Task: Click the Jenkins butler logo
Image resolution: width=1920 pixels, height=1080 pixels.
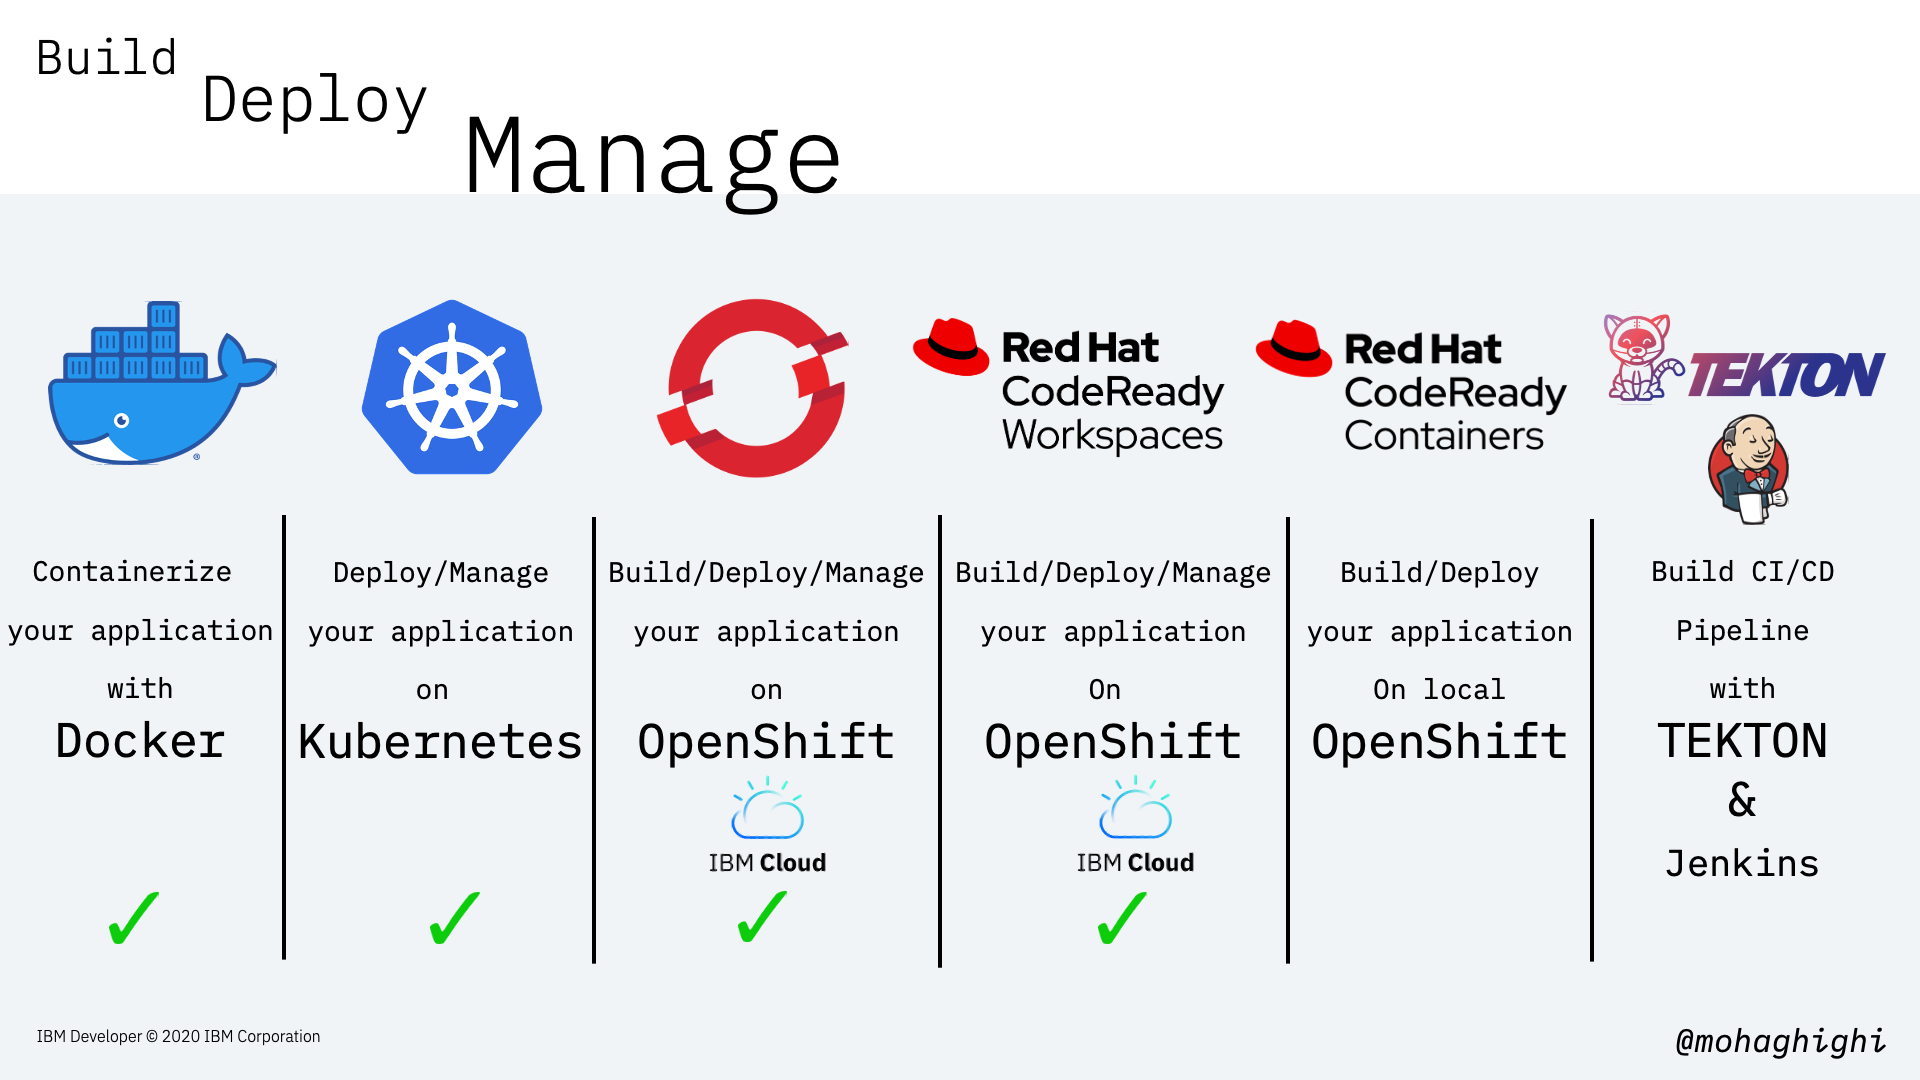Action: pos(1748,470)
